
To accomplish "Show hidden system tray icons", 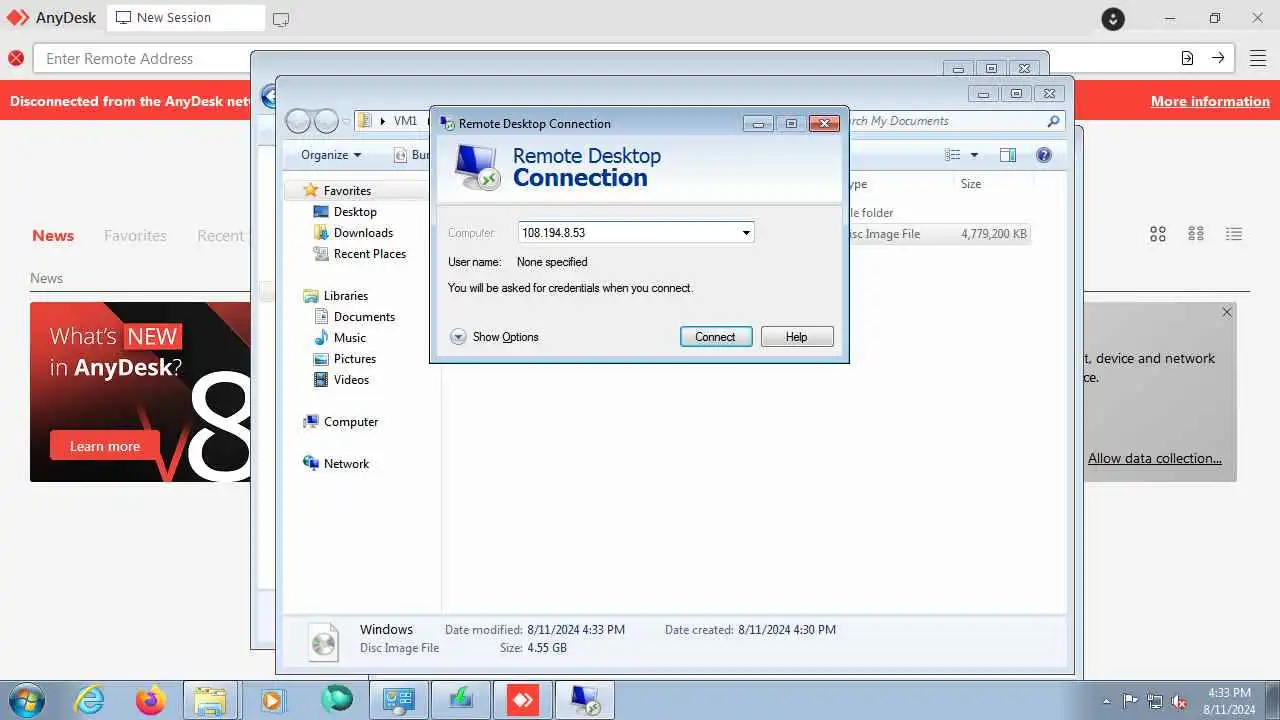I will (1106, 701).
